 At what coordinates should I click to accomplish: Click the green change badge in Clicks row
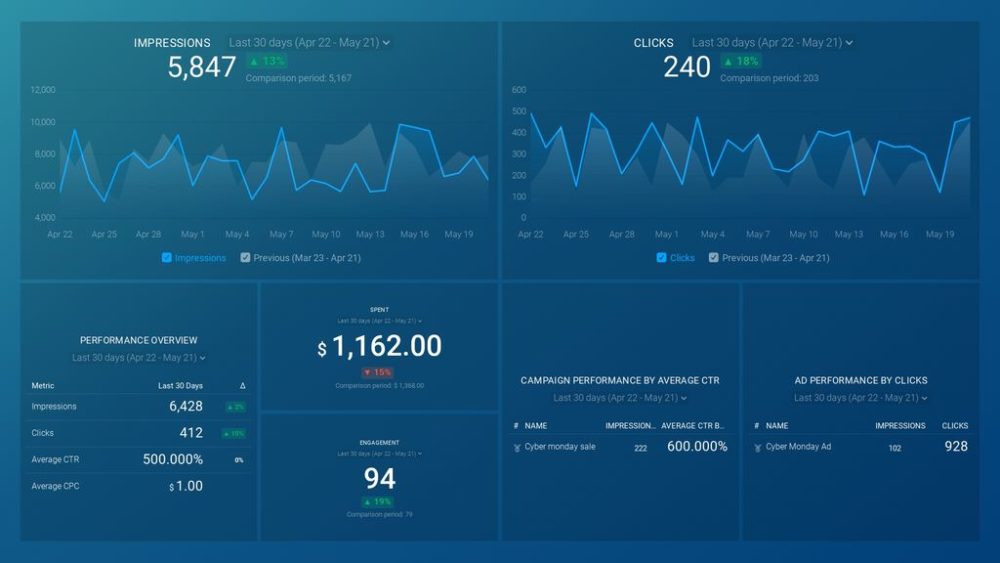coord(235,434)
